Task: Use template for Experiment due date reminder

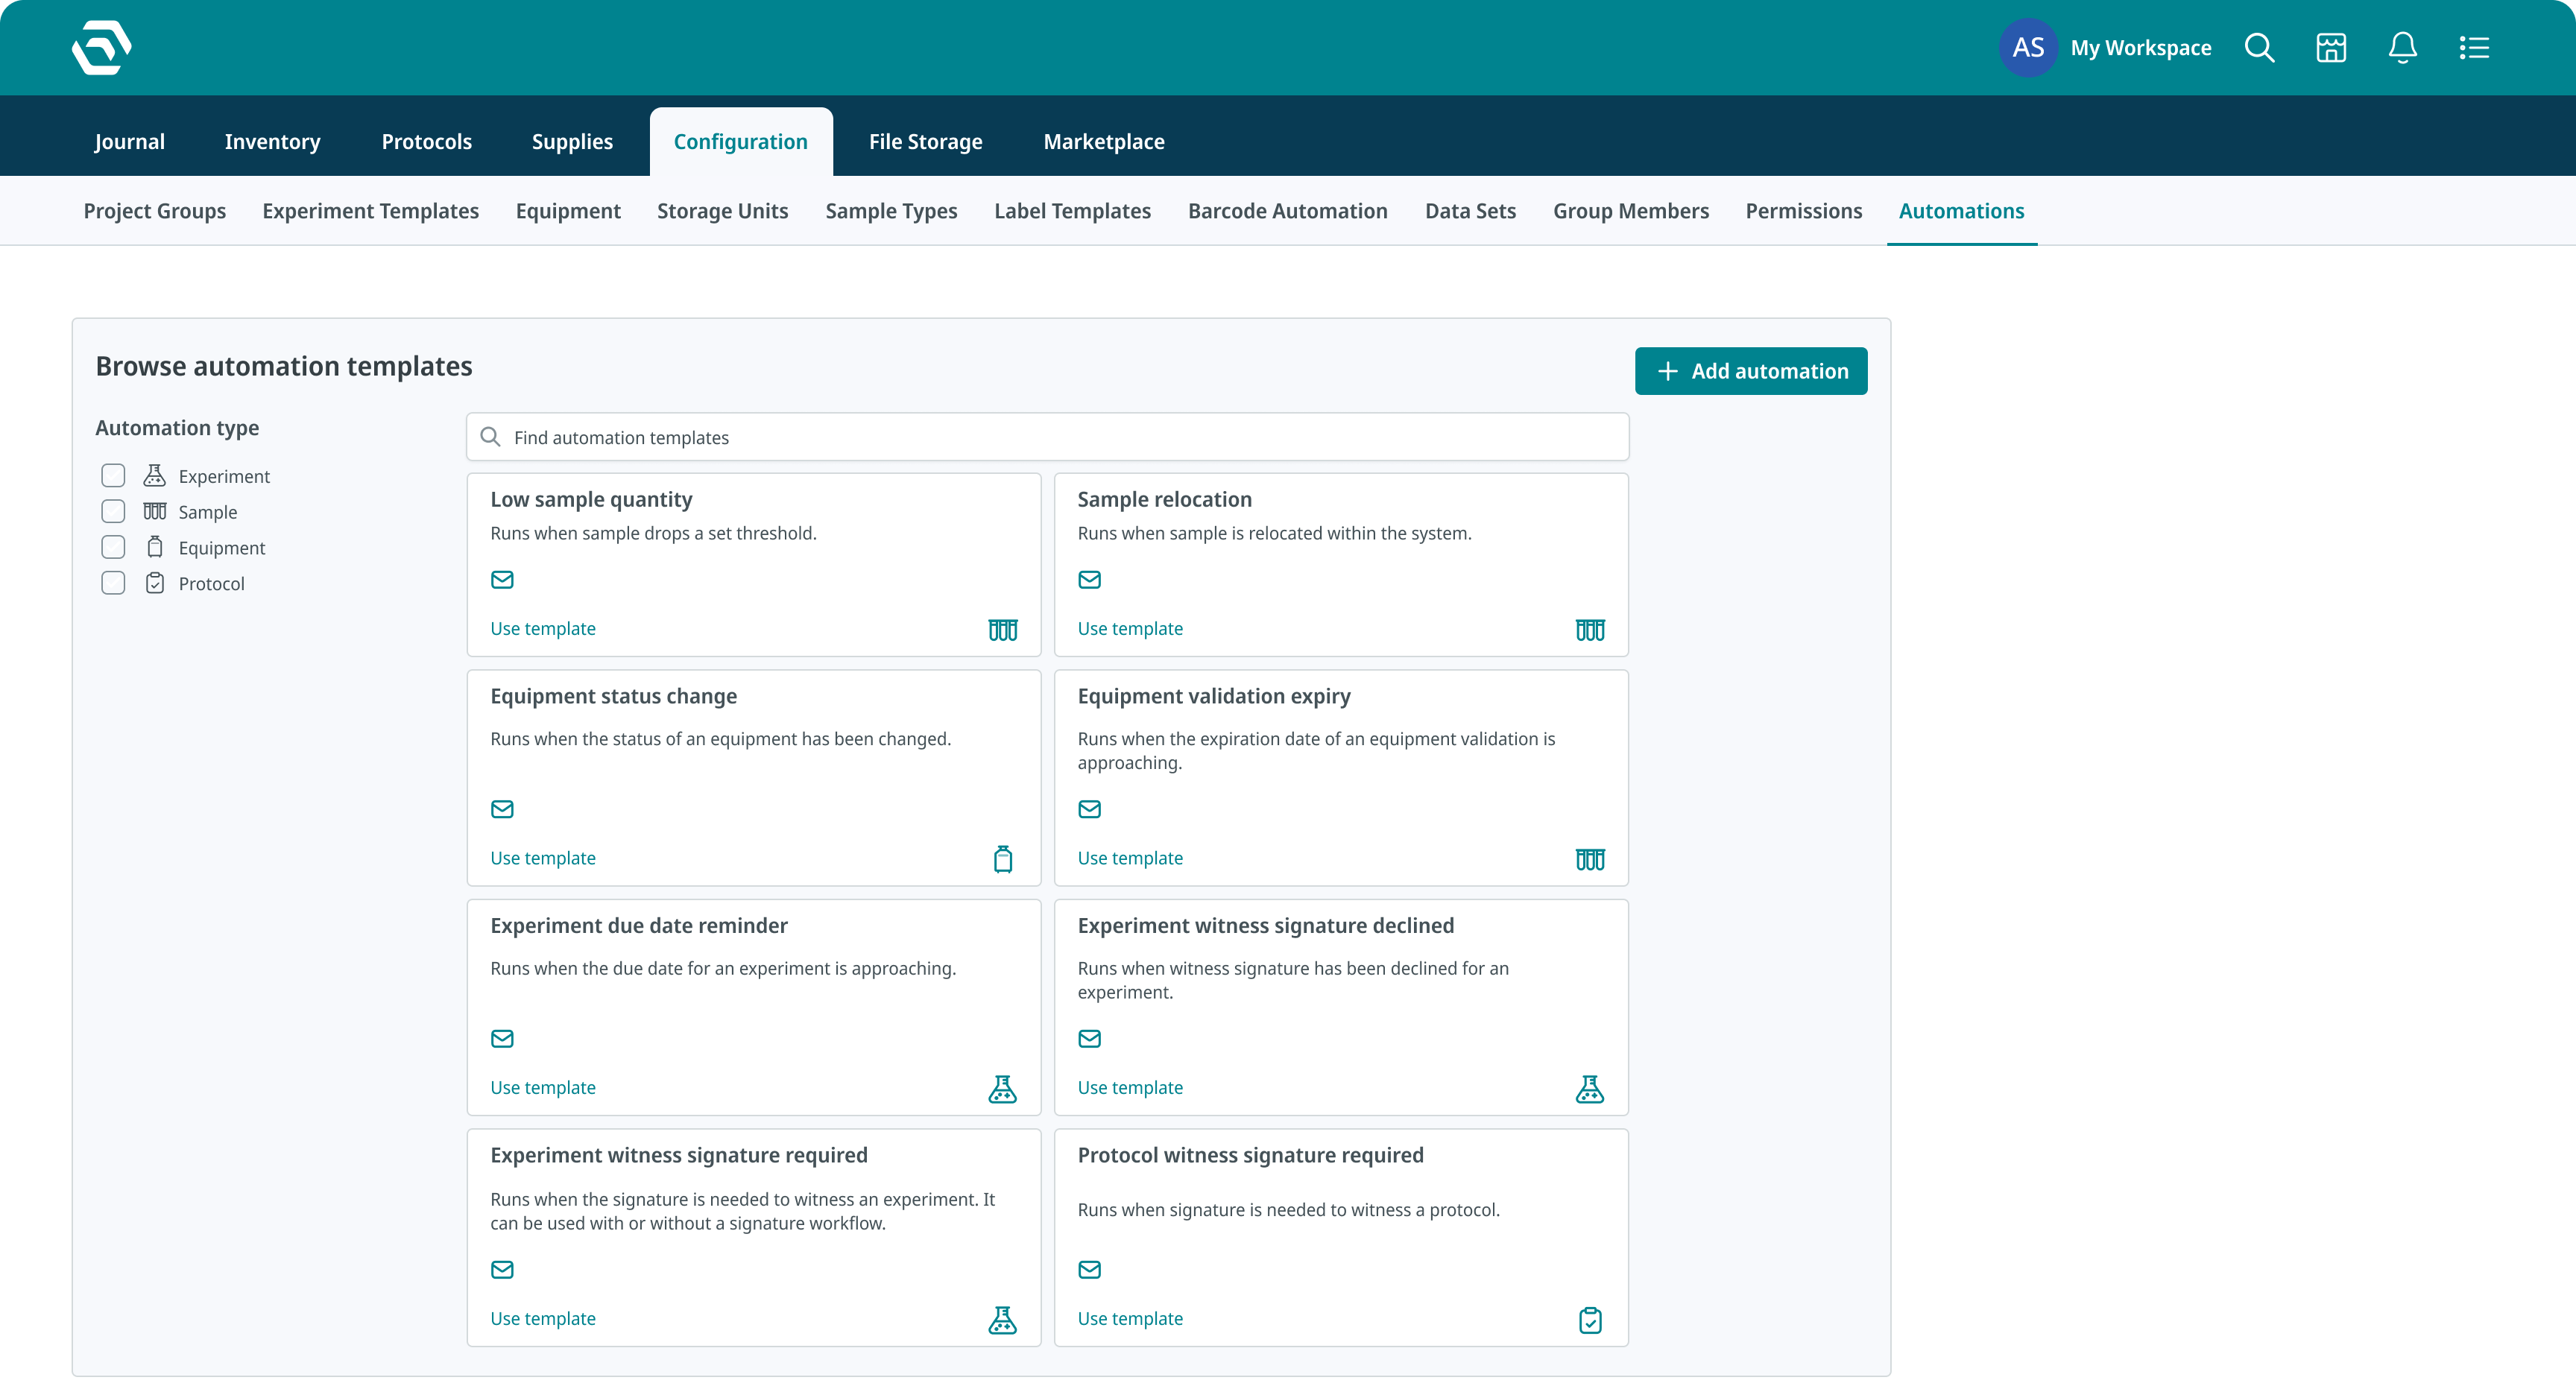Action: 542,1088
